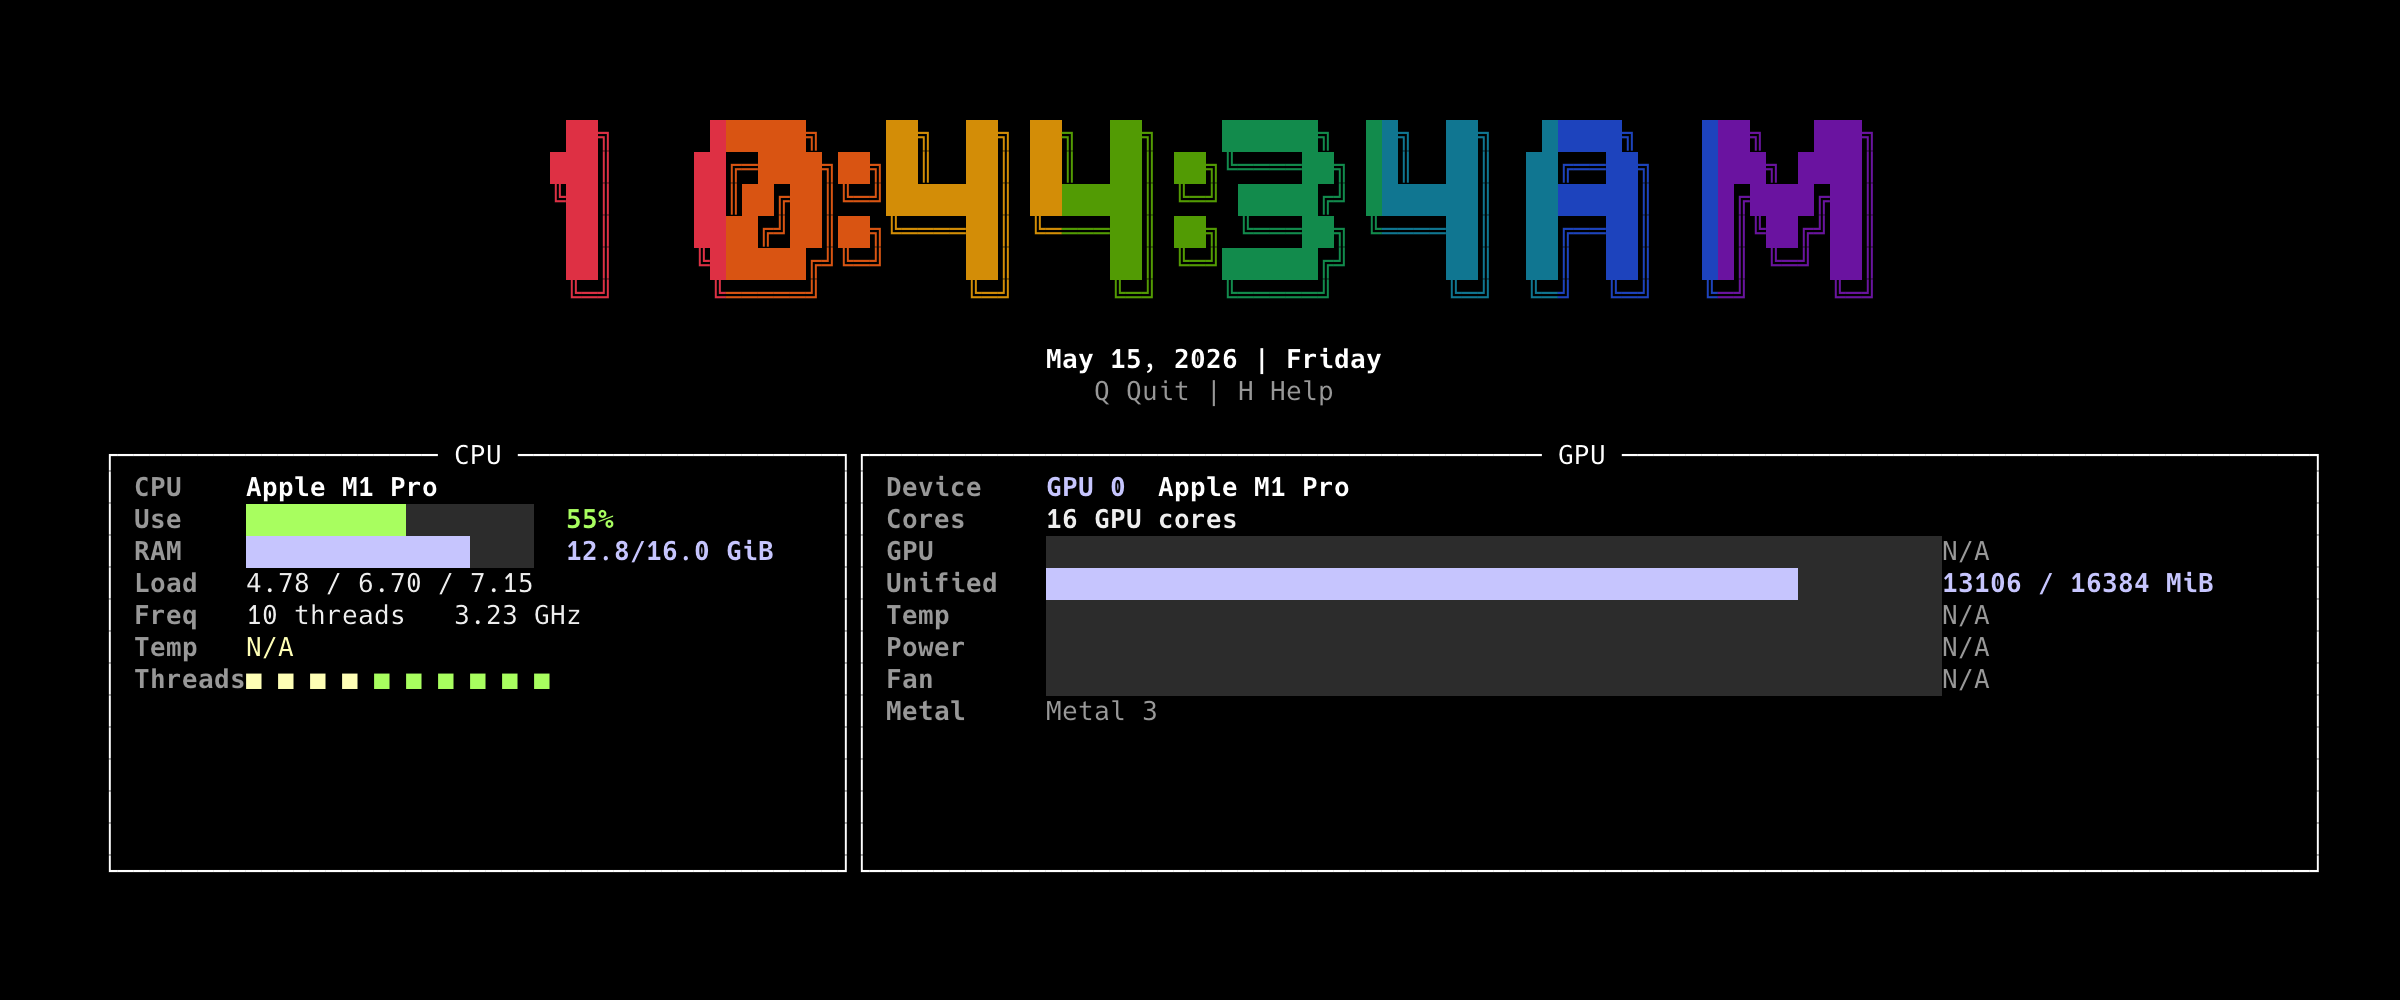Click the Power row label
Viewport: 2400px width, 1000px height.
point(926,647)
